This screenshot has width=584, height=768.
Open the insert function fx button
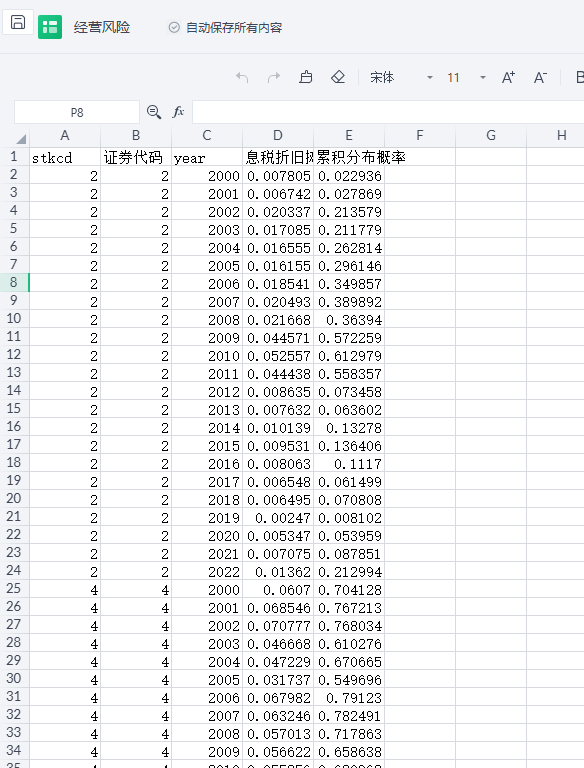pyautogui.click(x=178, y=112)
